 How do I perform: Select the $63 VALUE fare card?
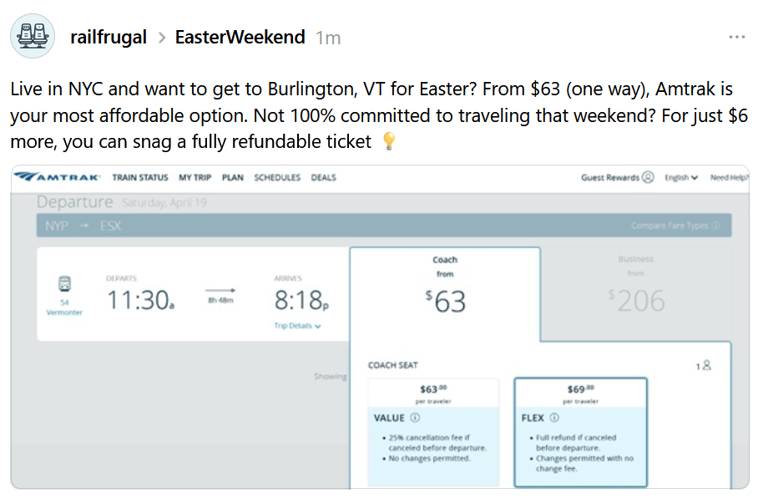coord(433,432)
